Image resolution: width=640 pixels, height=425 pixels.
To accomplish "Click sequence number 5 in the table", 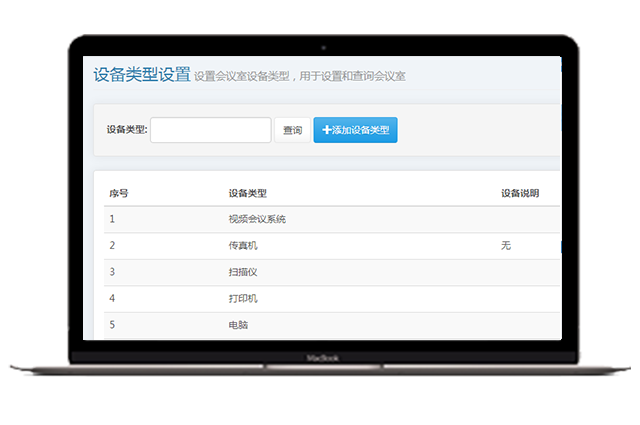I will click(112, 325).
